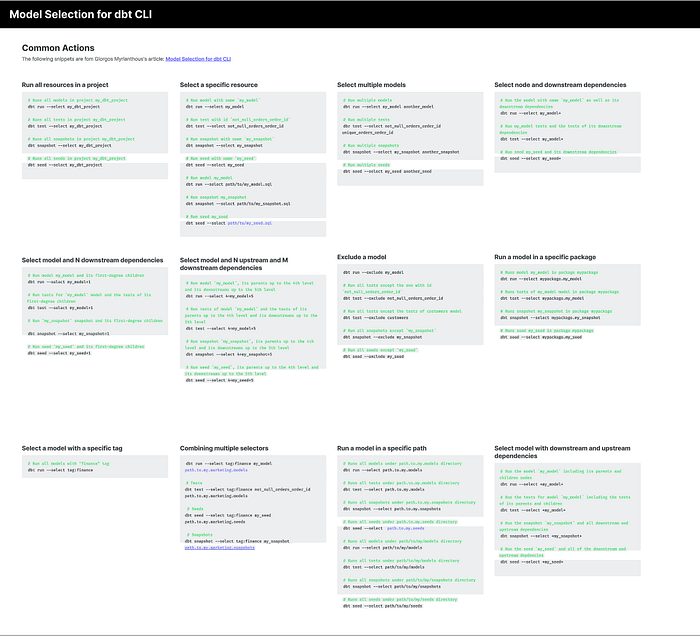This screenshot has width=700, height=637.
Task: Click the line 'dbt snapshot --select my_snapshot+1'
Action: 68,334
